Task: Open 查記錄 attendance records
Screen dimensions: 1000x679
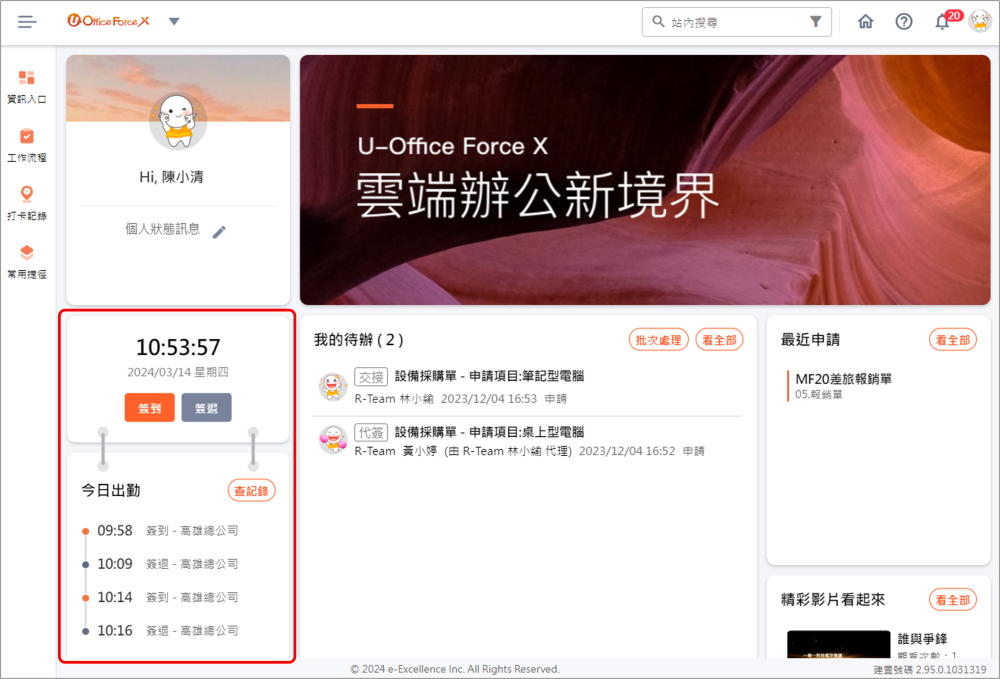Action: (251, 491)
